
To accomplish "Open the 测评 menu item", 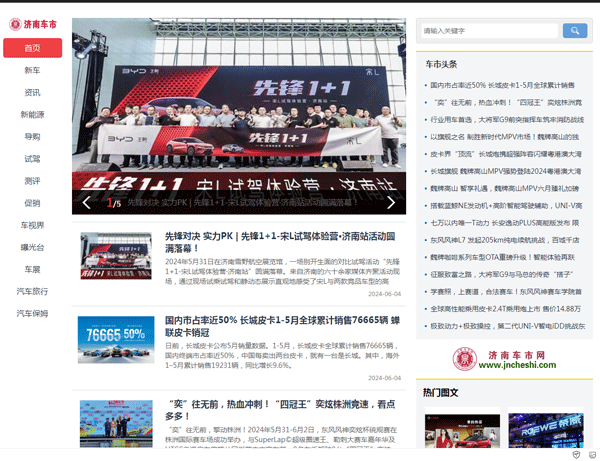I will click(x=33, y=181).
